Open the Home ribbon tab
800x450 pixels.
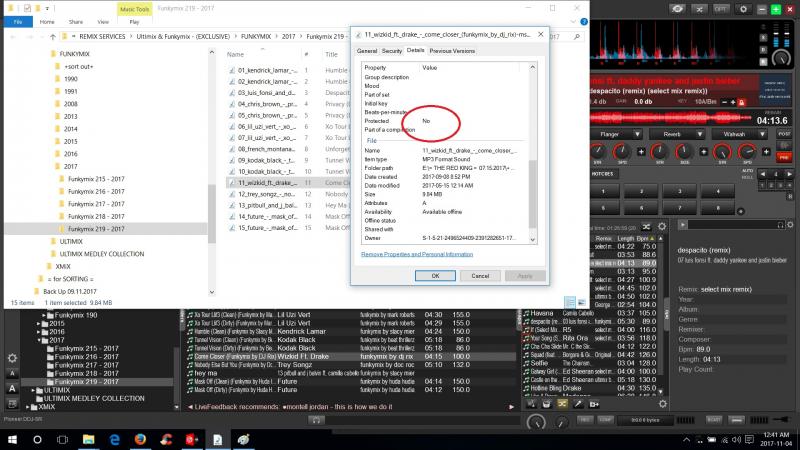click(47, 22)
